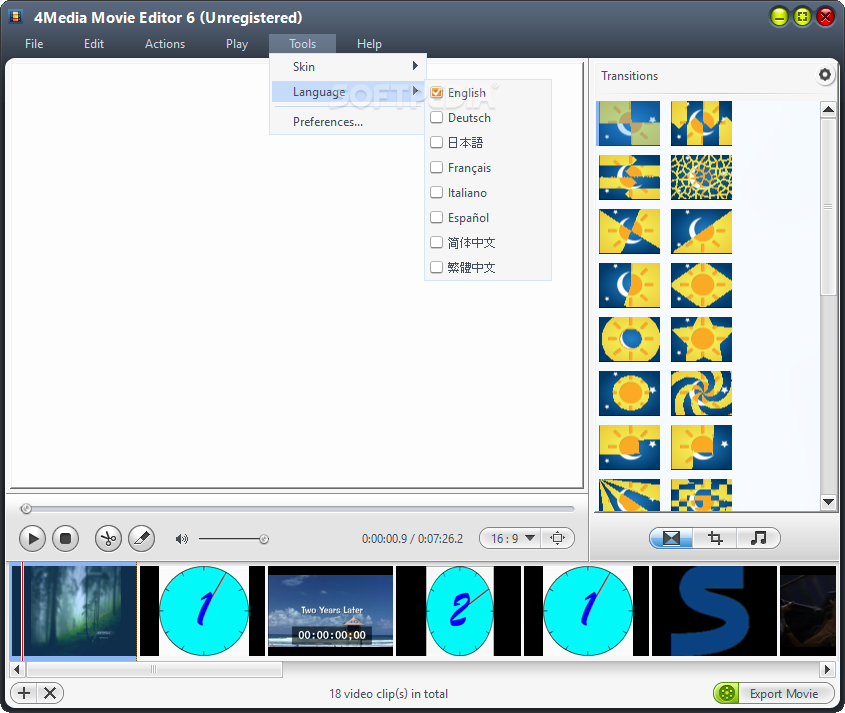The width and height of the screenshot is (845, 713).
Task: Select the diamond-shaped transition
Action: (x=701, y=285)
